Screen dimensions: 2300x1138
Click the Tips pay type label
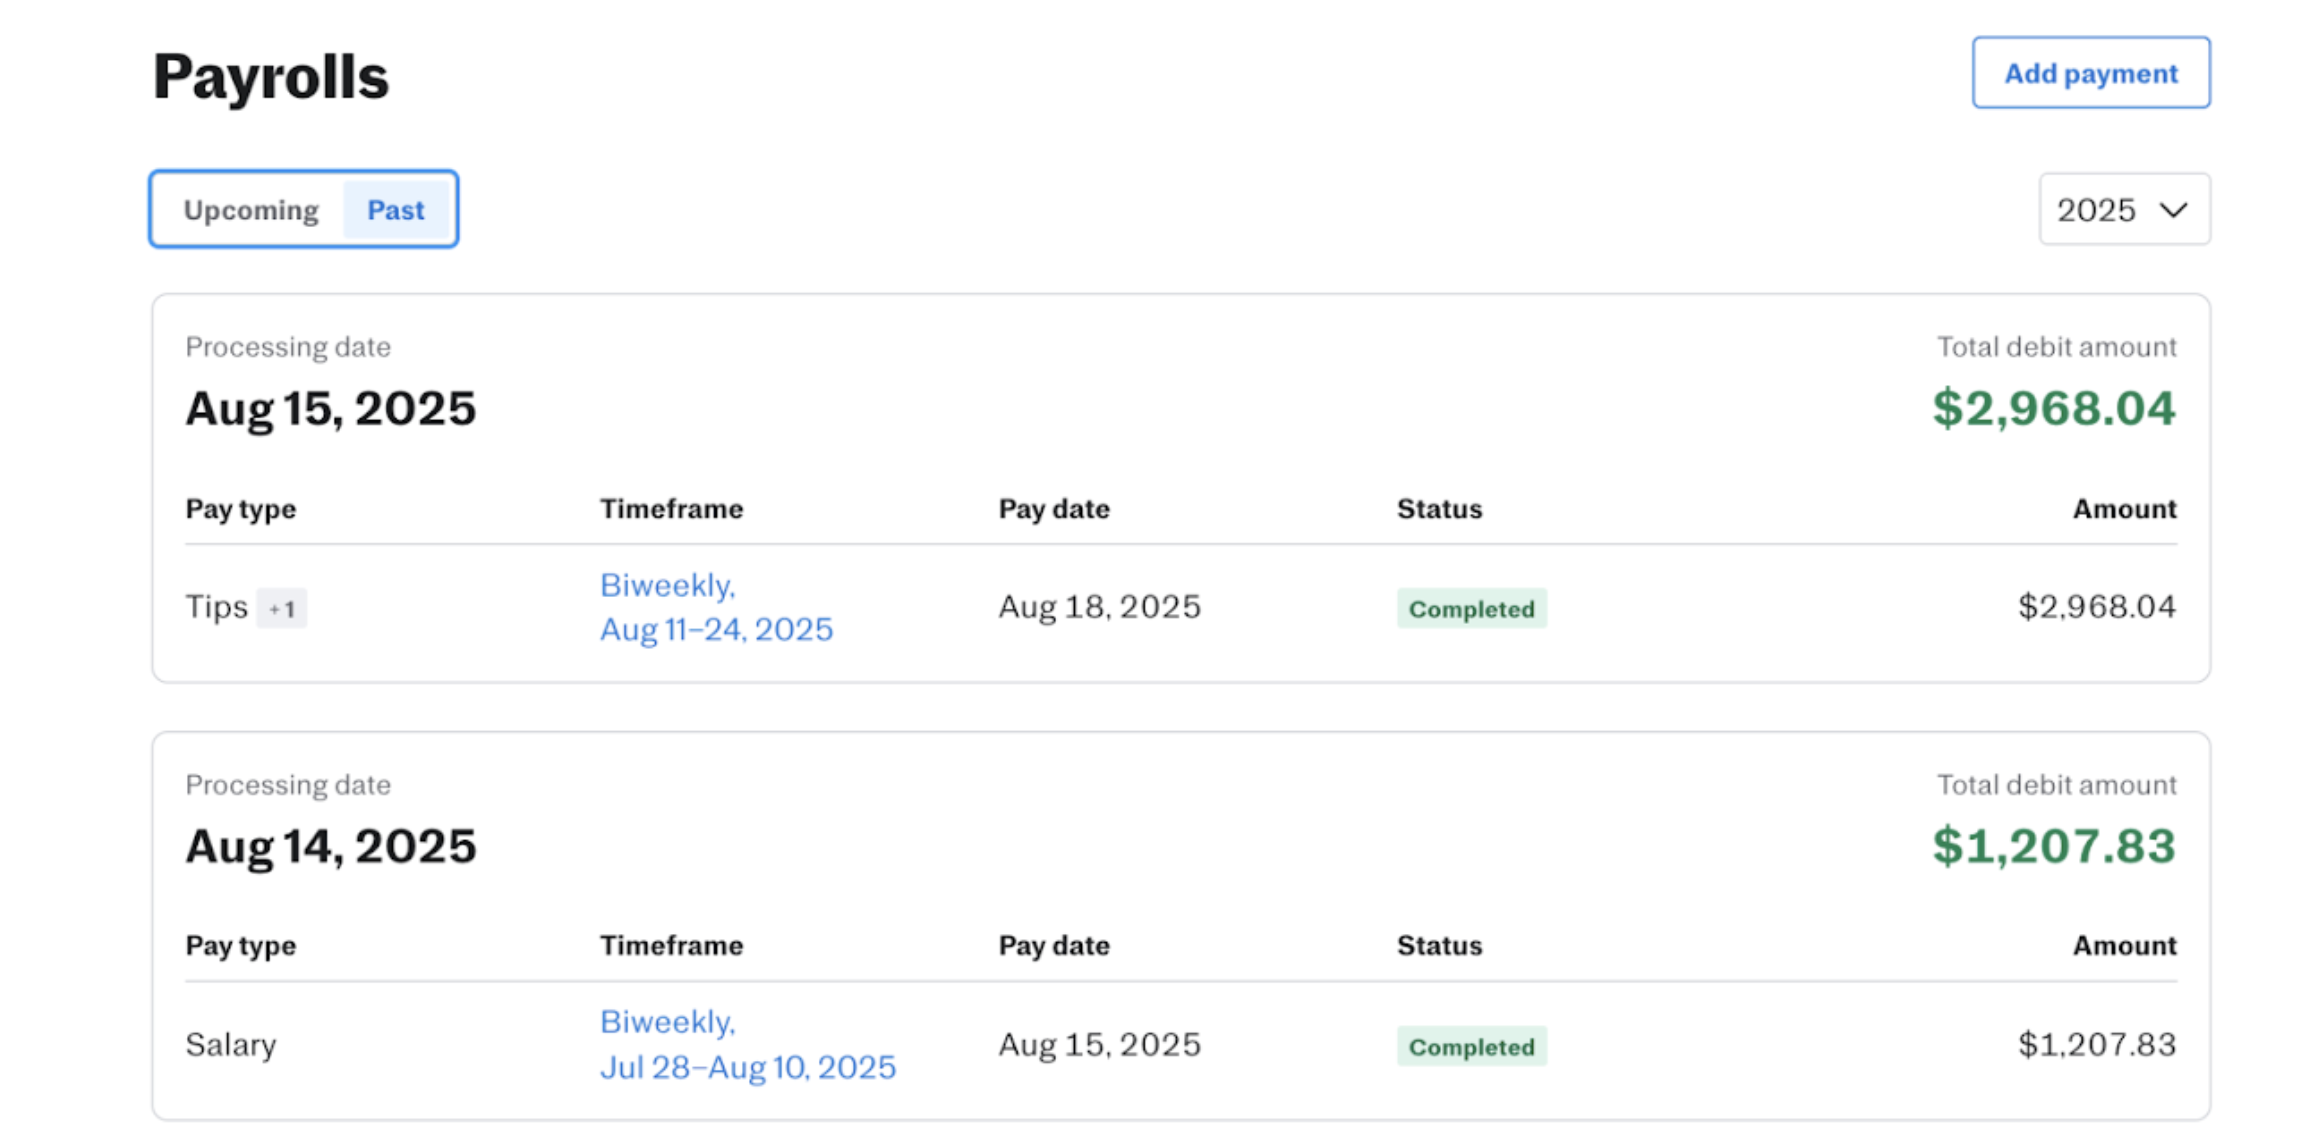[x=216, y=607]
